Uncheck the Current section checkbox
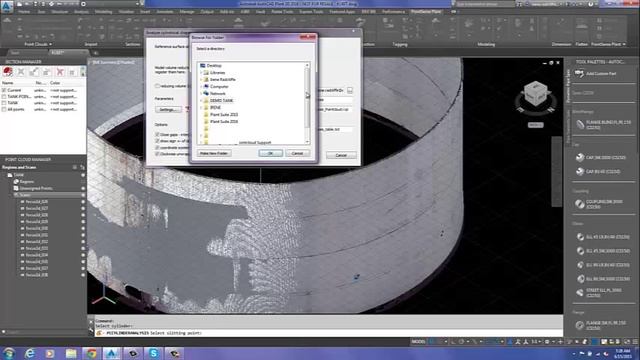Viewport: 640px width, 360px height. (4, 90)
